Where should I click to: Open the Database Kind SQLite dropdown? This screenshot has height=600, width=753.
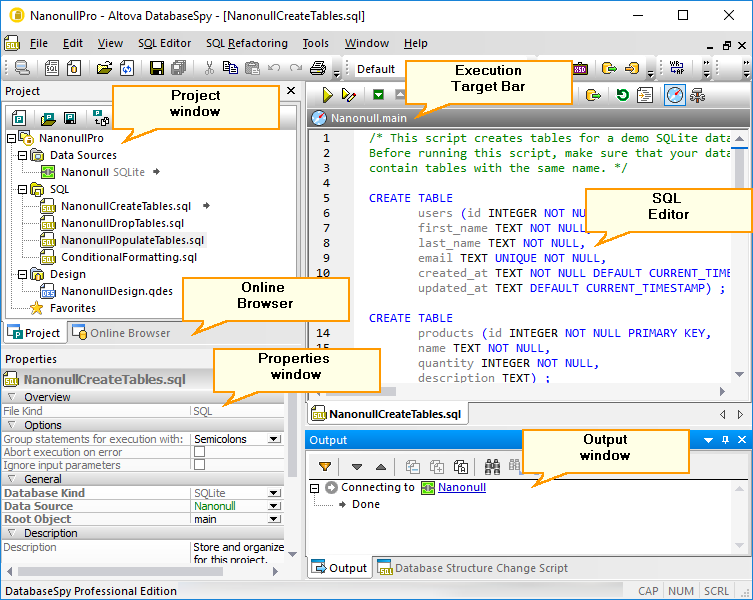coord(274,493)
